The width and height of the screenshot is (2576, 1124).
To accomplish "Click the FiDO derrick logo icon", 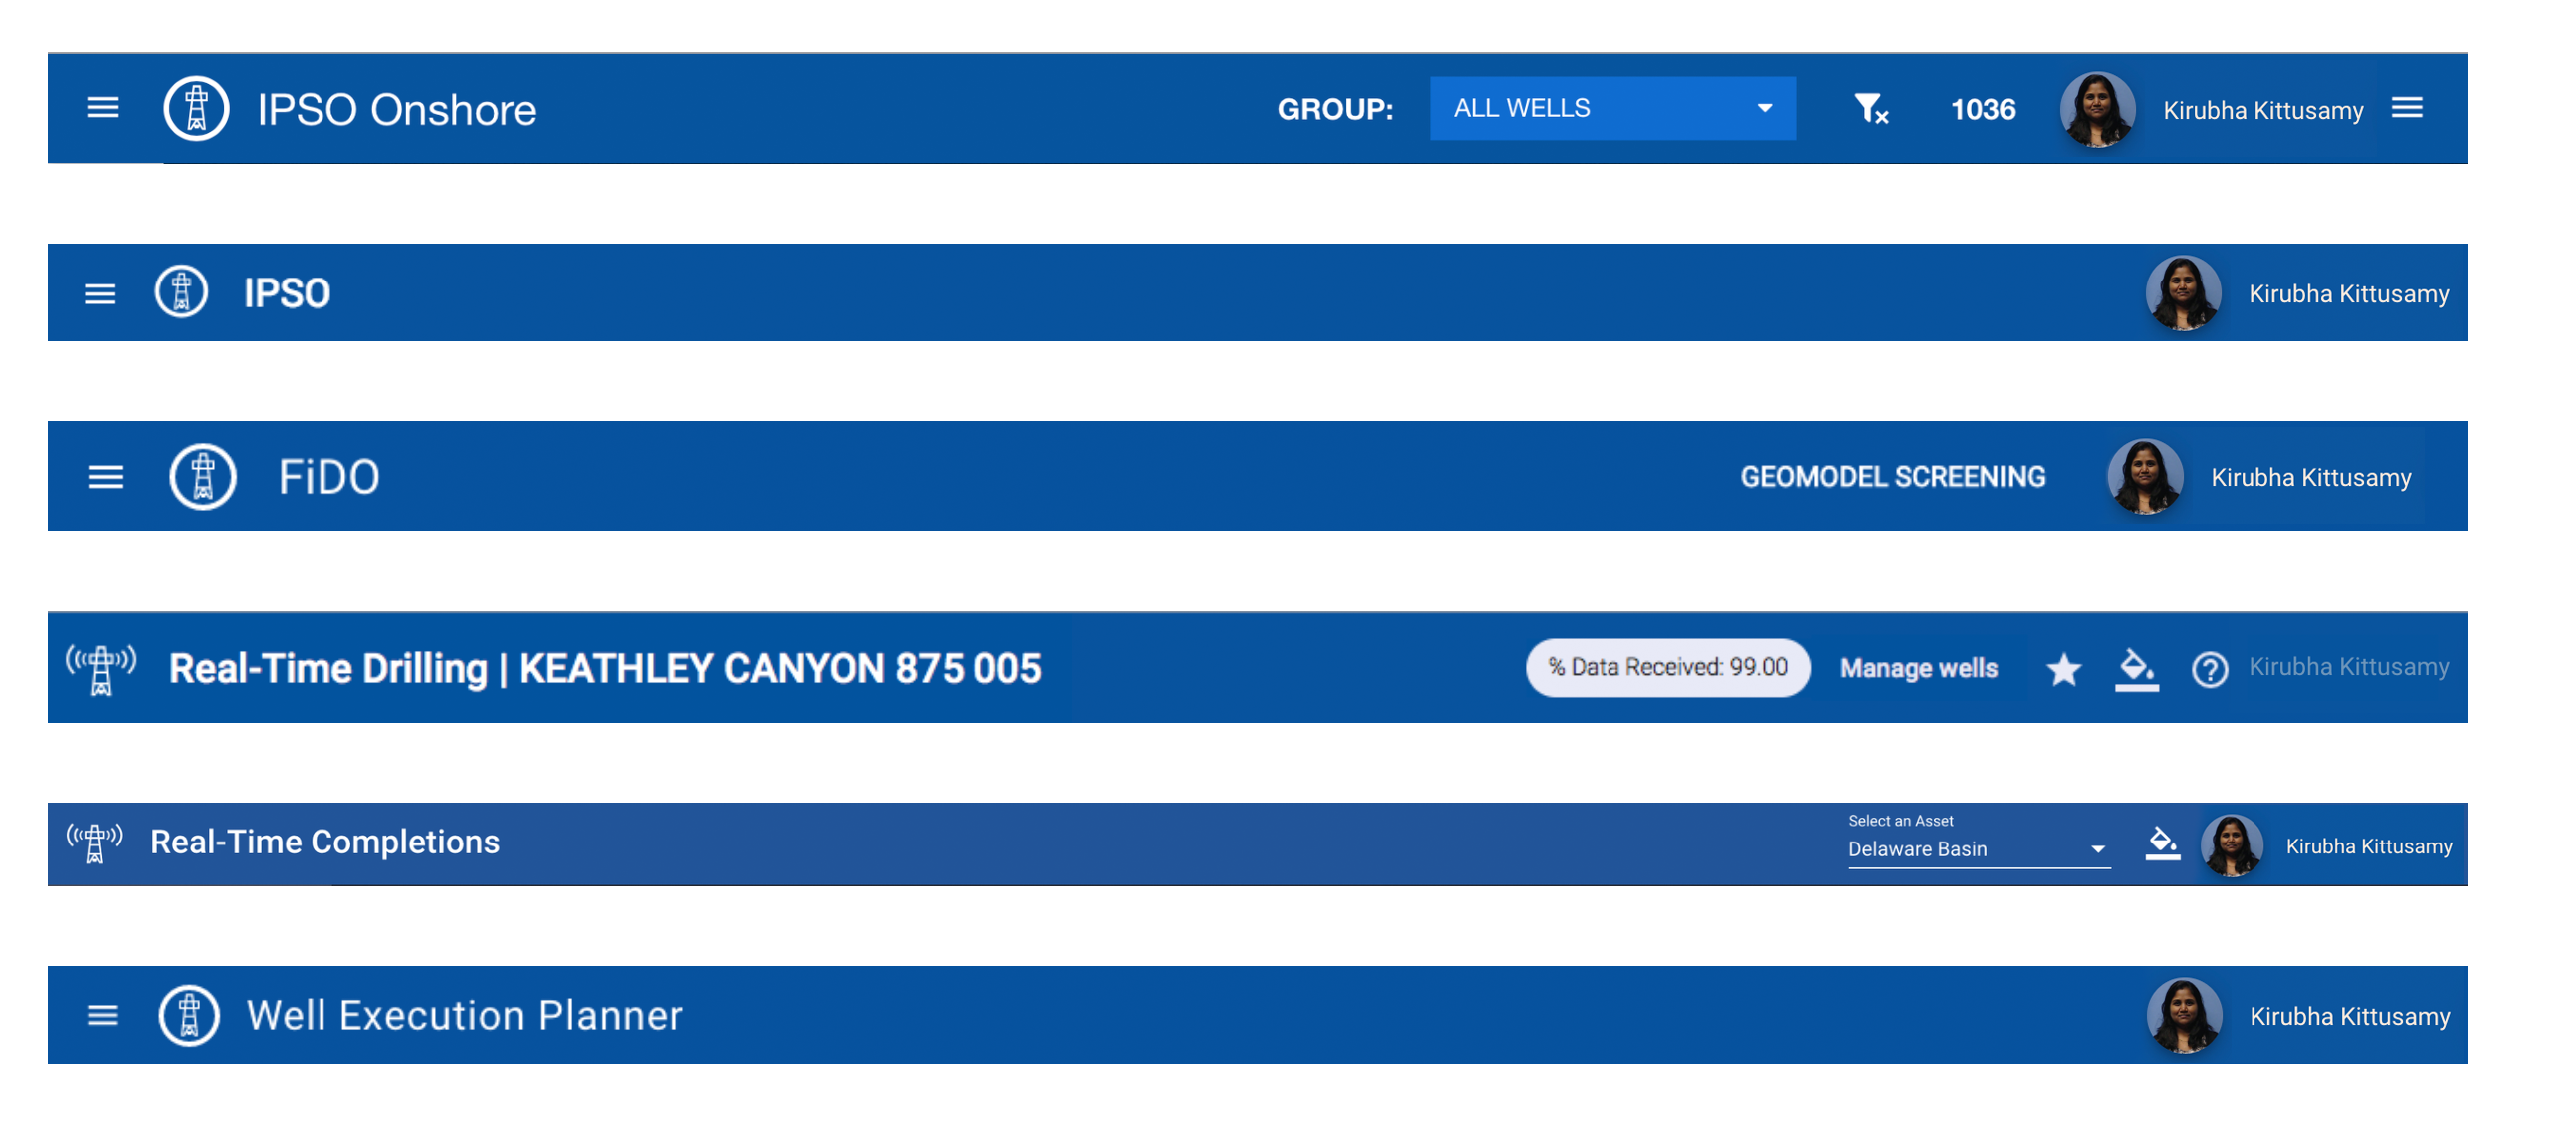I will pyautogui.click(x=202, y=477).
